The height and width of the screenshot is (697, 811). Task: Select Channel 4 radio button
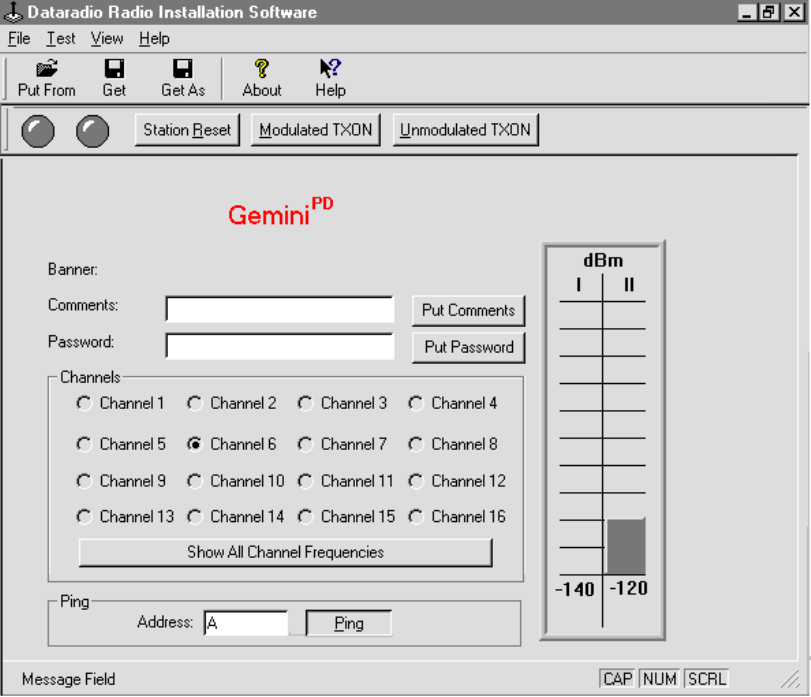point(416,403)
